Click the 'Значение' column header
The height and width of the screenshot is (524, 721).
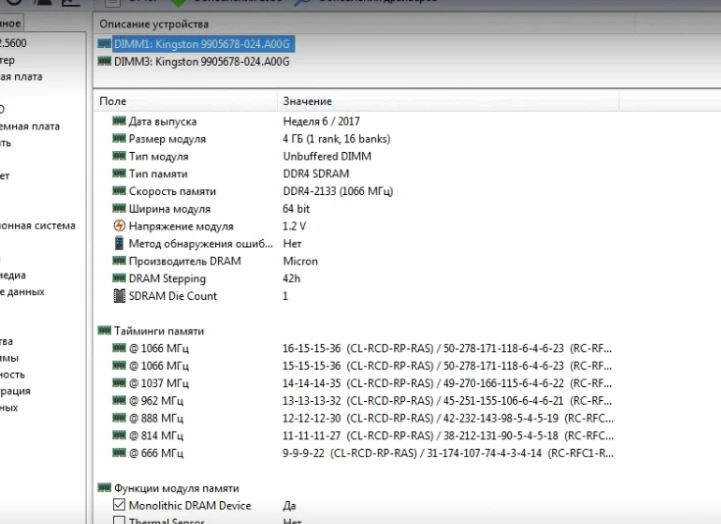(x=307, y=101)
